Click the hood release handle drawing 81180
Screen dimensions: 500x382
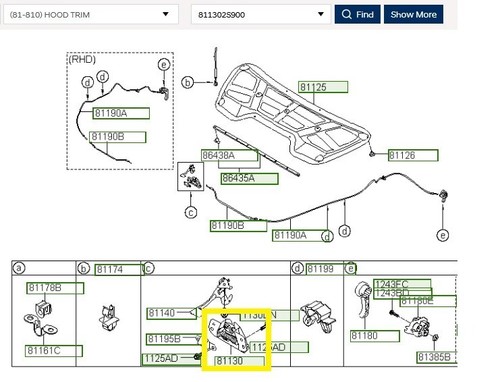pos(363,299)
